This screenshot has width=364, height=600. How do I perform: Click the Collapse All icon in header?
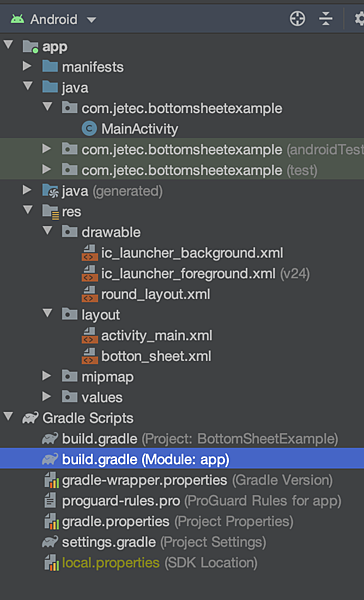325,19
